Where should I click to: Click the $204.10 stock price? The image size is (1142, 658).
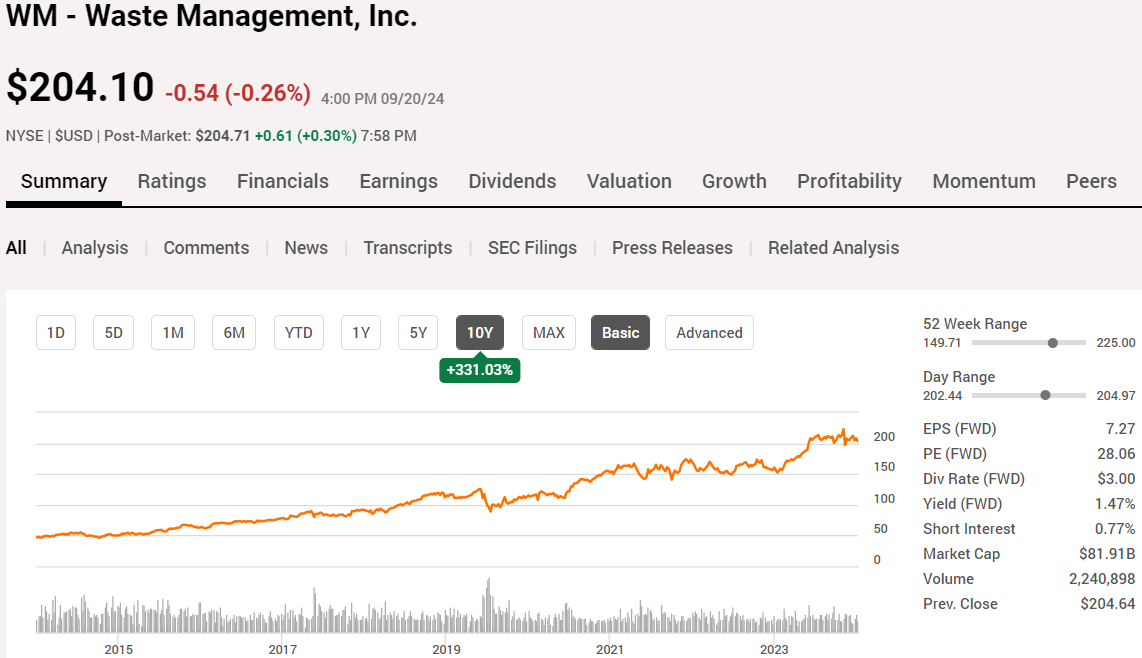tap(80, 87)
